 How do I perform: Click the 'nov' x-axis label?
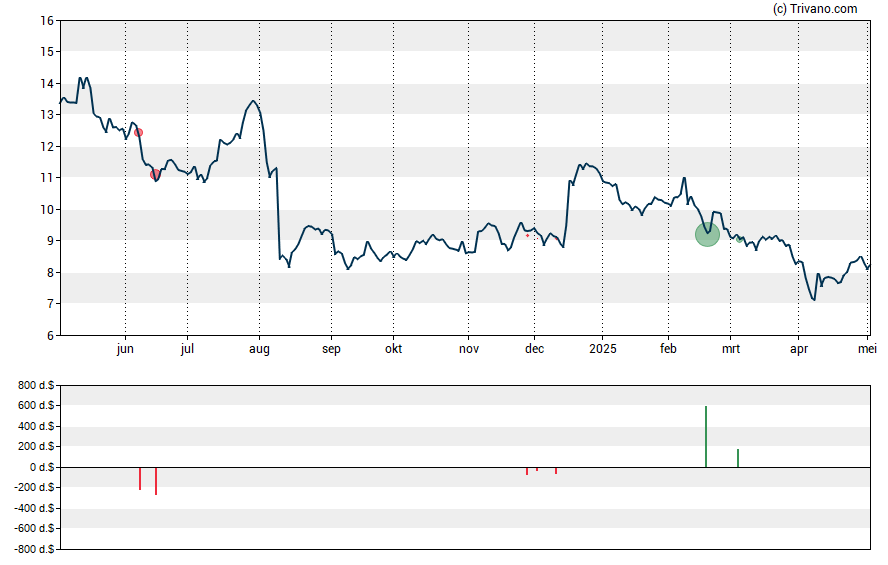click(469, 349)
